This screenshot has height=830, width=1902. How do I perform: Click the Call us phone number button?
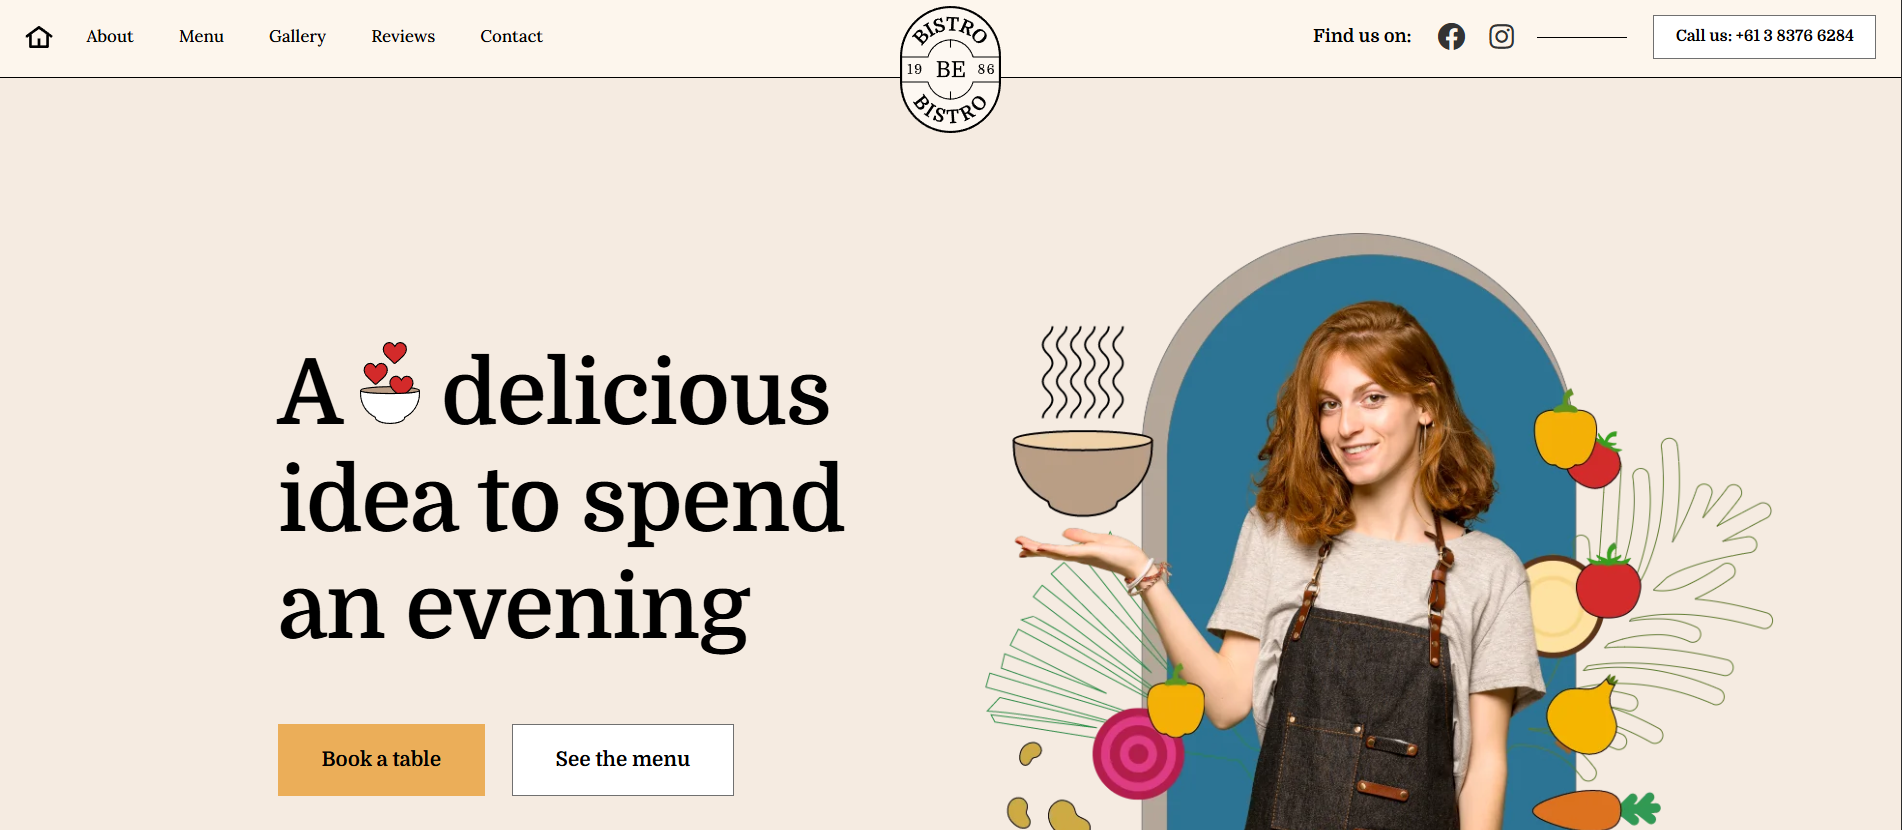tap(1764, 37)
